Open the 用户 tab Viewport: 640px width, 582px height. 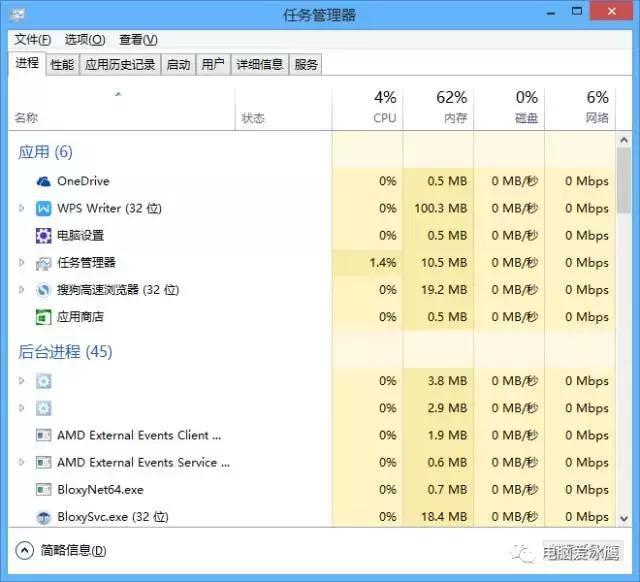click(x=213, y=64)
